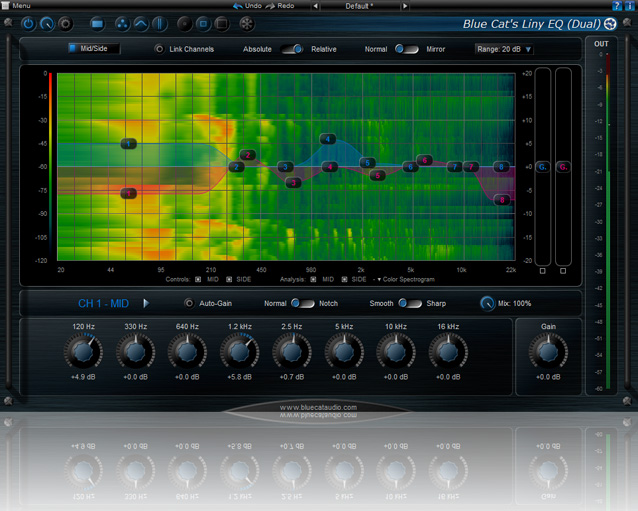Select pink EQ node 2 on the graph
Image resolution: width=638 pixels, height=511 pixels.
coord(248,155)
